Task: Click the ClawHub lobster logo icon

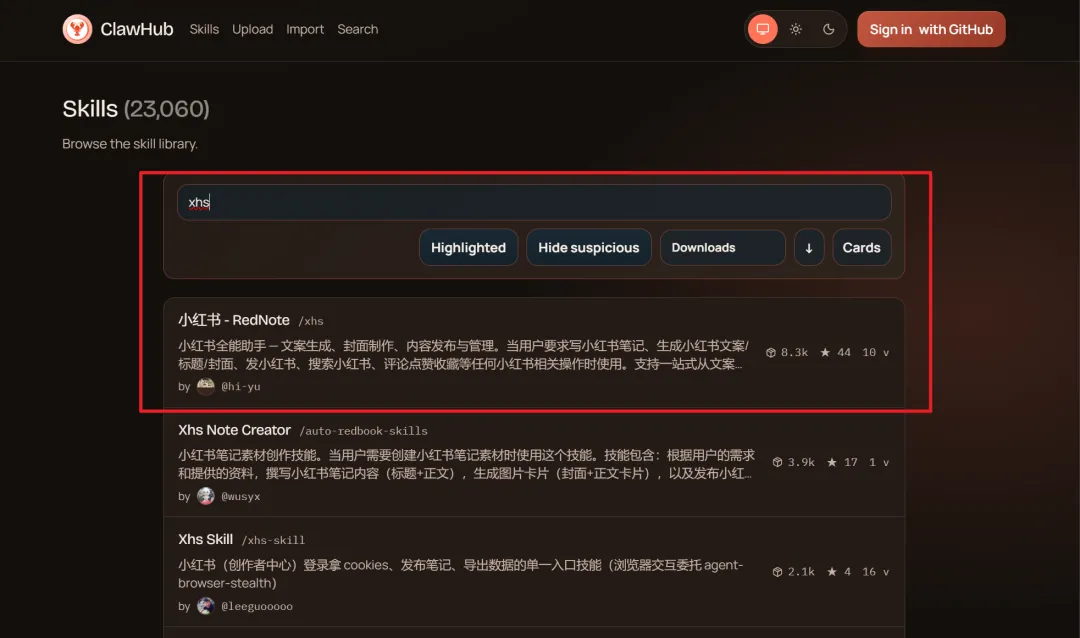Action: 77,29
